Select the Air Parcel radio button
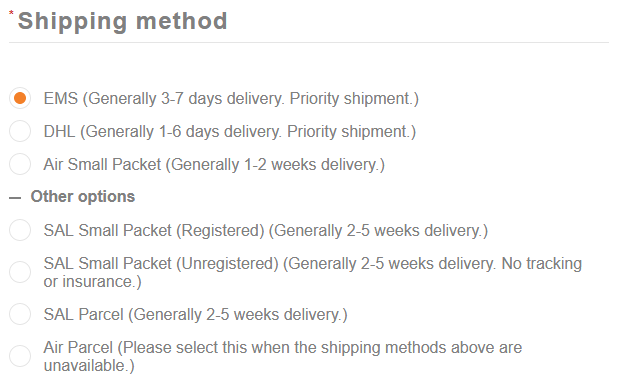This screenshot has height=387, width=618. (x=20, y=356)
